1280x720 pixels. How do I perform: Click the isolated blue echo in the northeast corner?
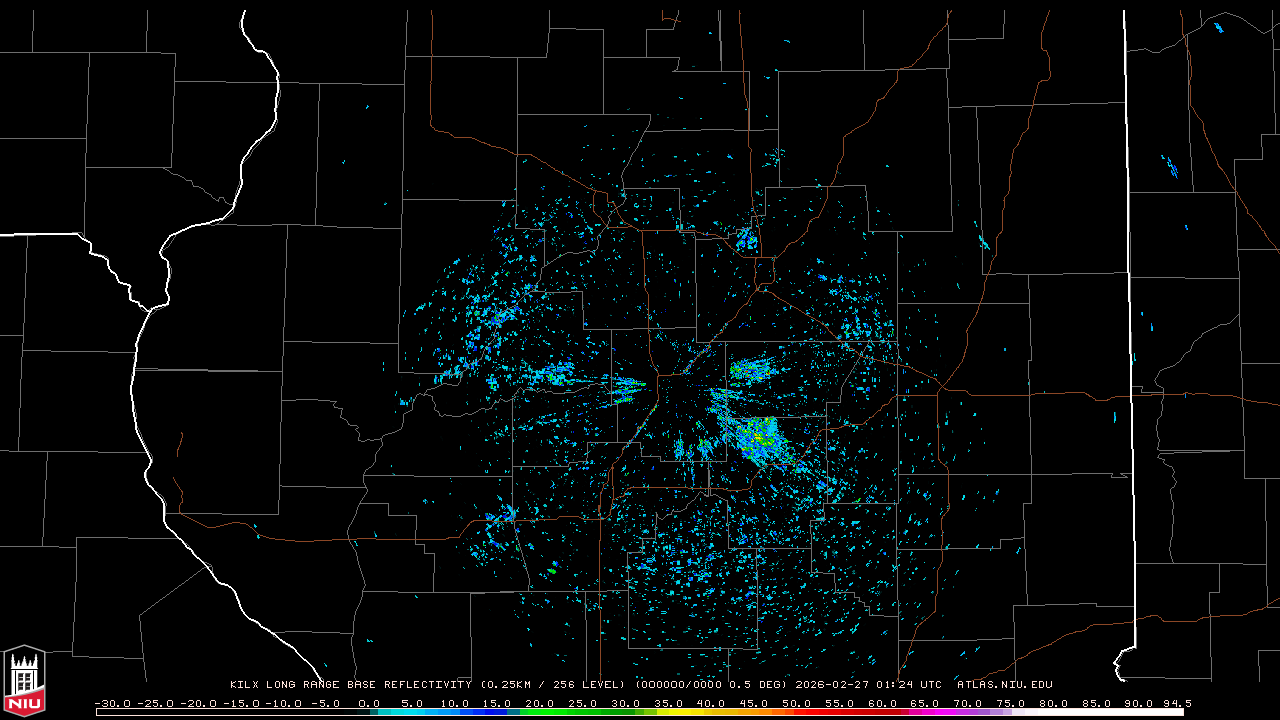pos(1168,166)
